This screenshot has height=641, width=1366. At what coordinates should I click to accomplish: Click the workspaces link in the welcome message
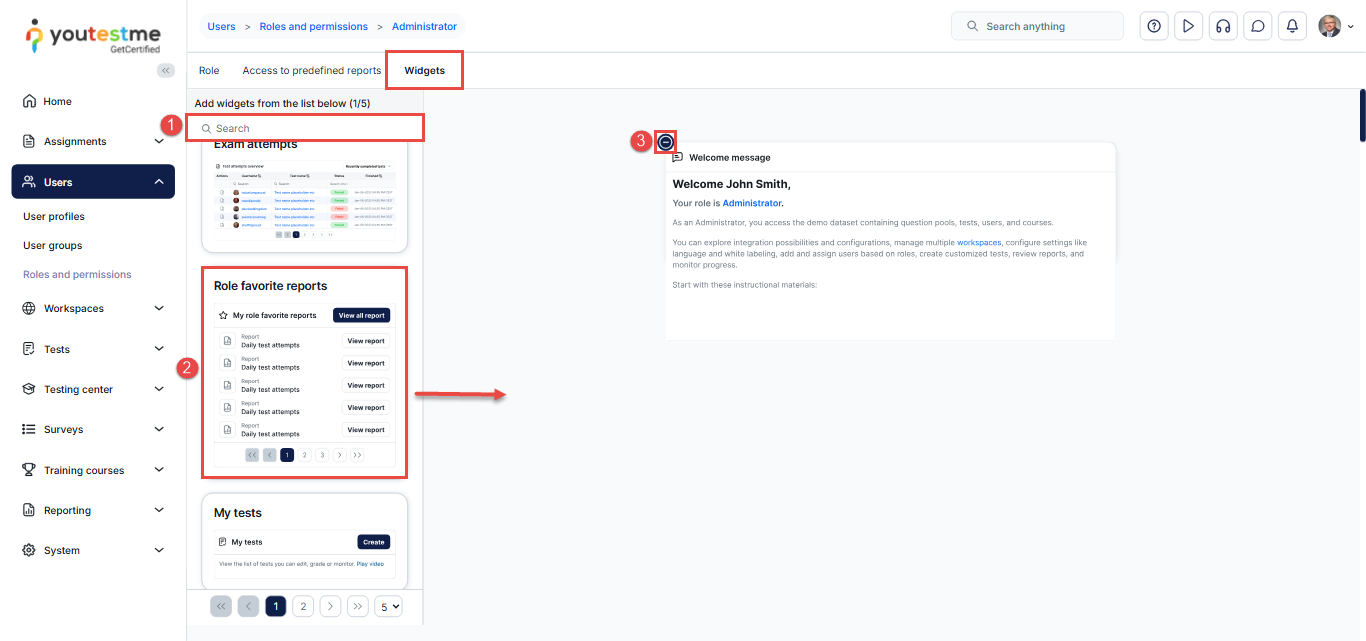coord(979,243)
